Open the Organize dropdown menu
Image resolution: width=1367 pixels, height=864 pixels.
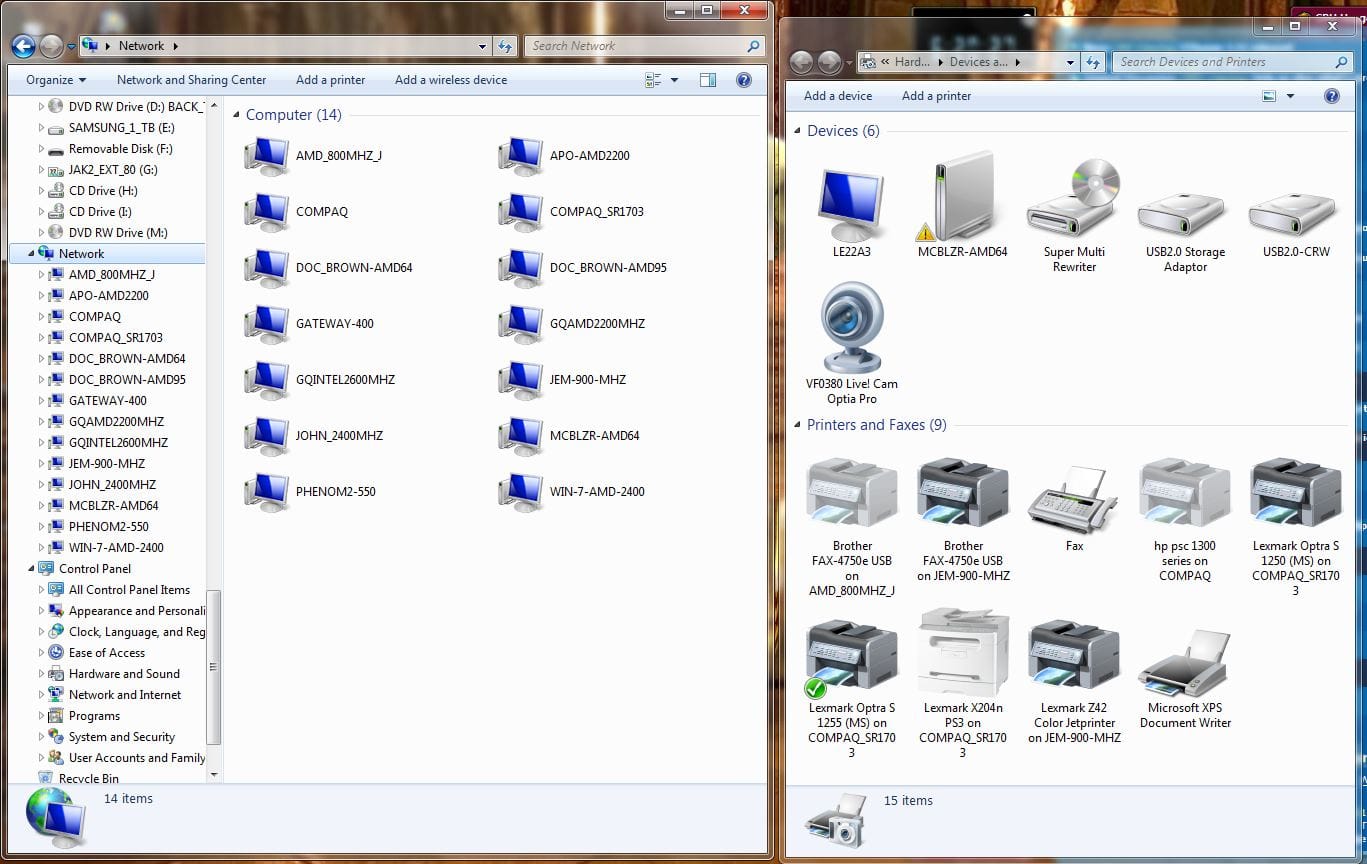[56, 80]
